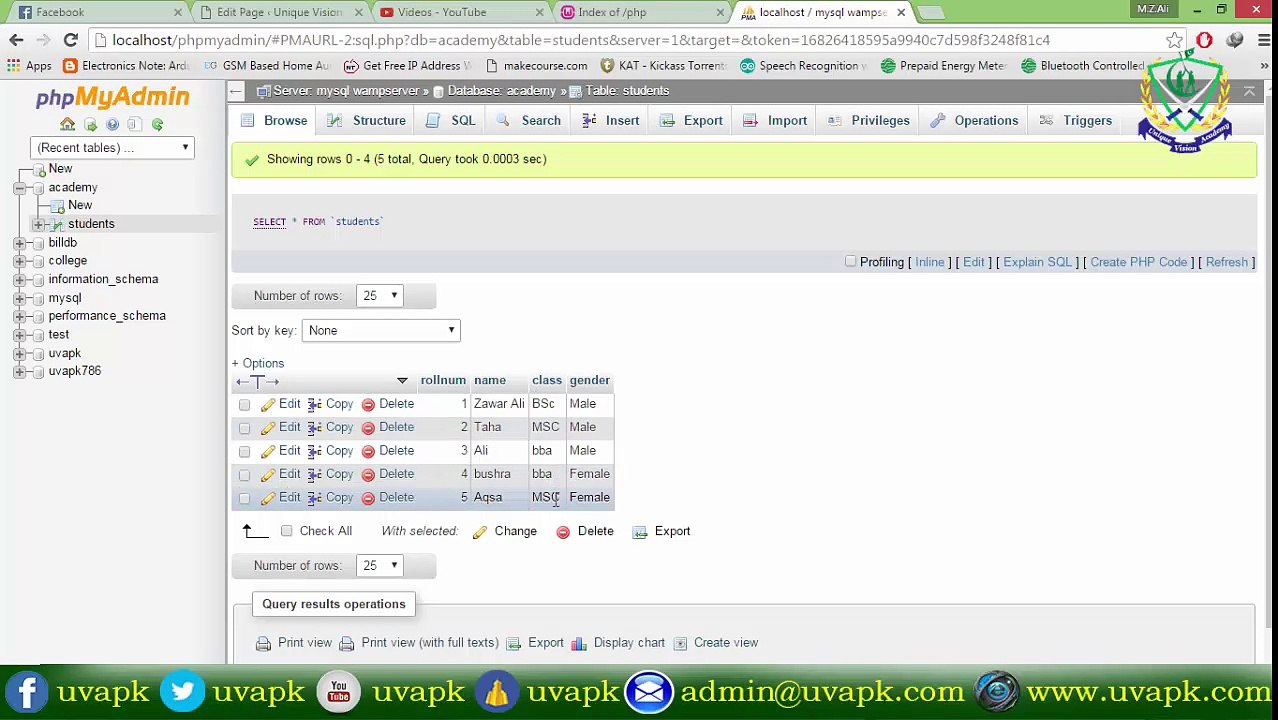Screen dimensions: 1278x720
Task: Collapse the navigation panel arrow
Action: click(x=235, y=91)
